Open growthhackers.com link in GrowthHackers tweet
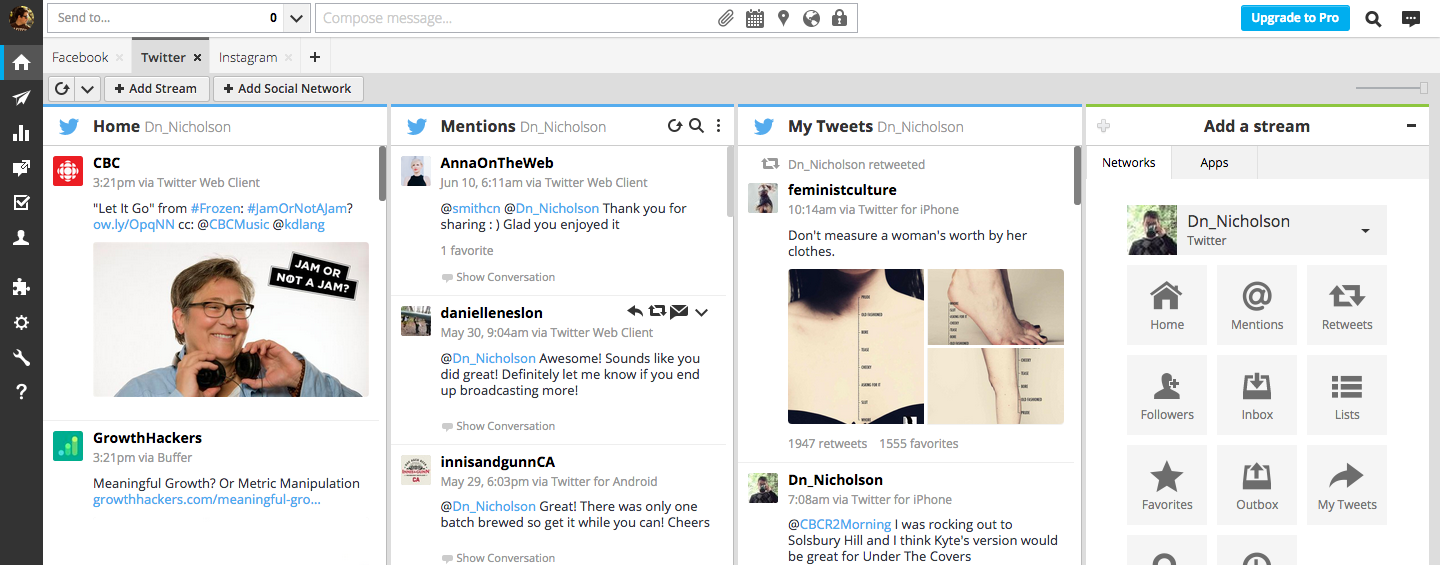 pos(207,499)
